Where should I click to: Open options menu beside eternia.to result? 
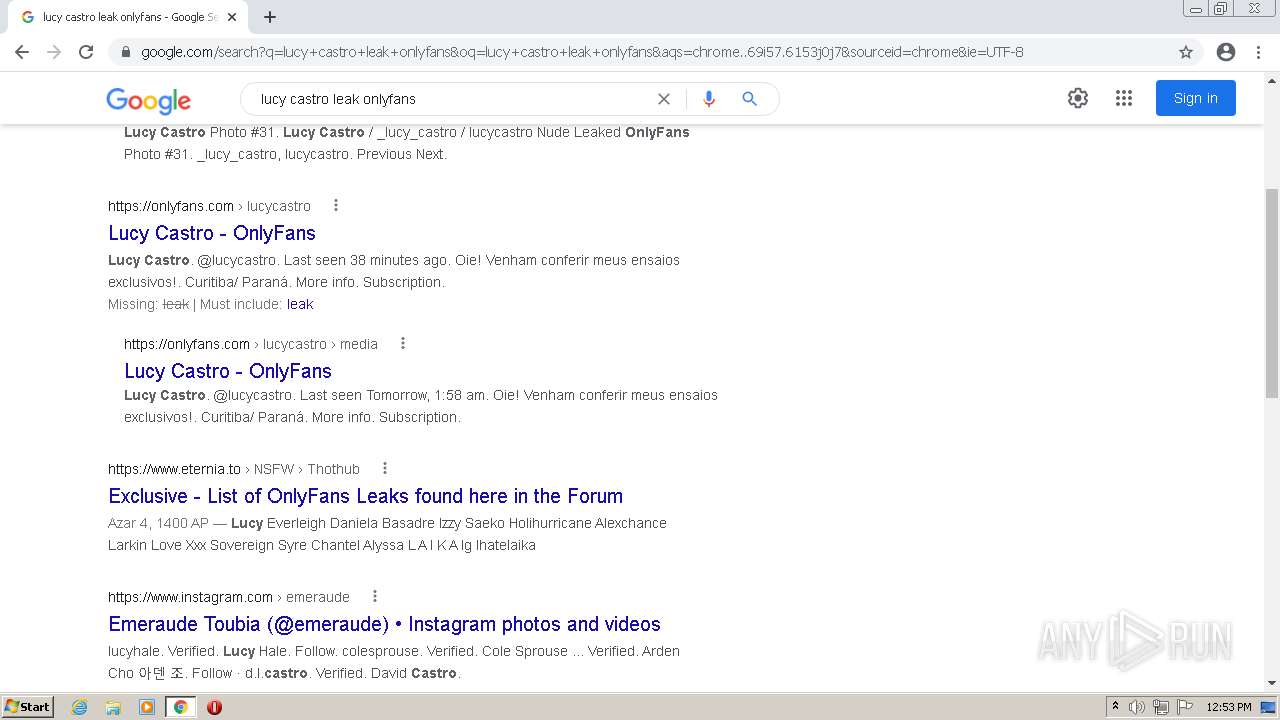[385, 468]
